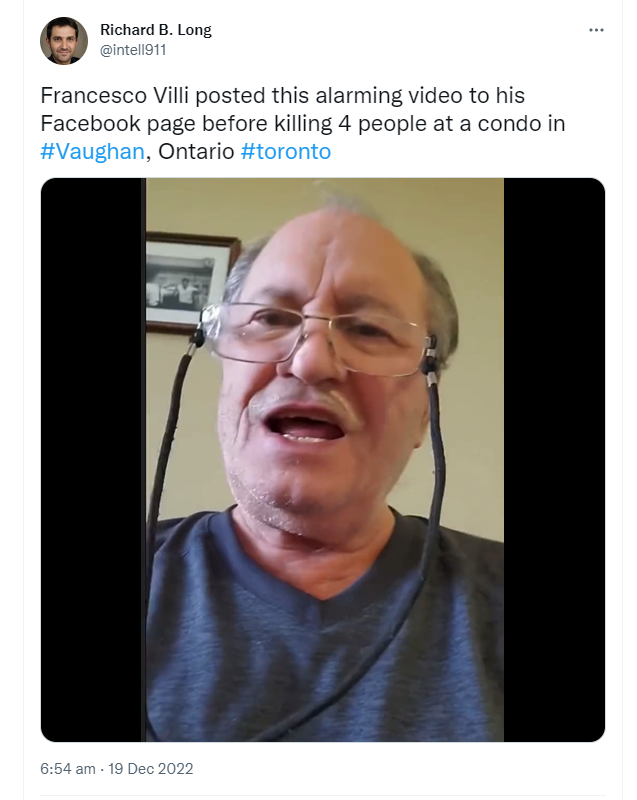Click the tweet text starting with Francesco Villi
This screenshot has height=800, width=637.
tap(303, 123)
